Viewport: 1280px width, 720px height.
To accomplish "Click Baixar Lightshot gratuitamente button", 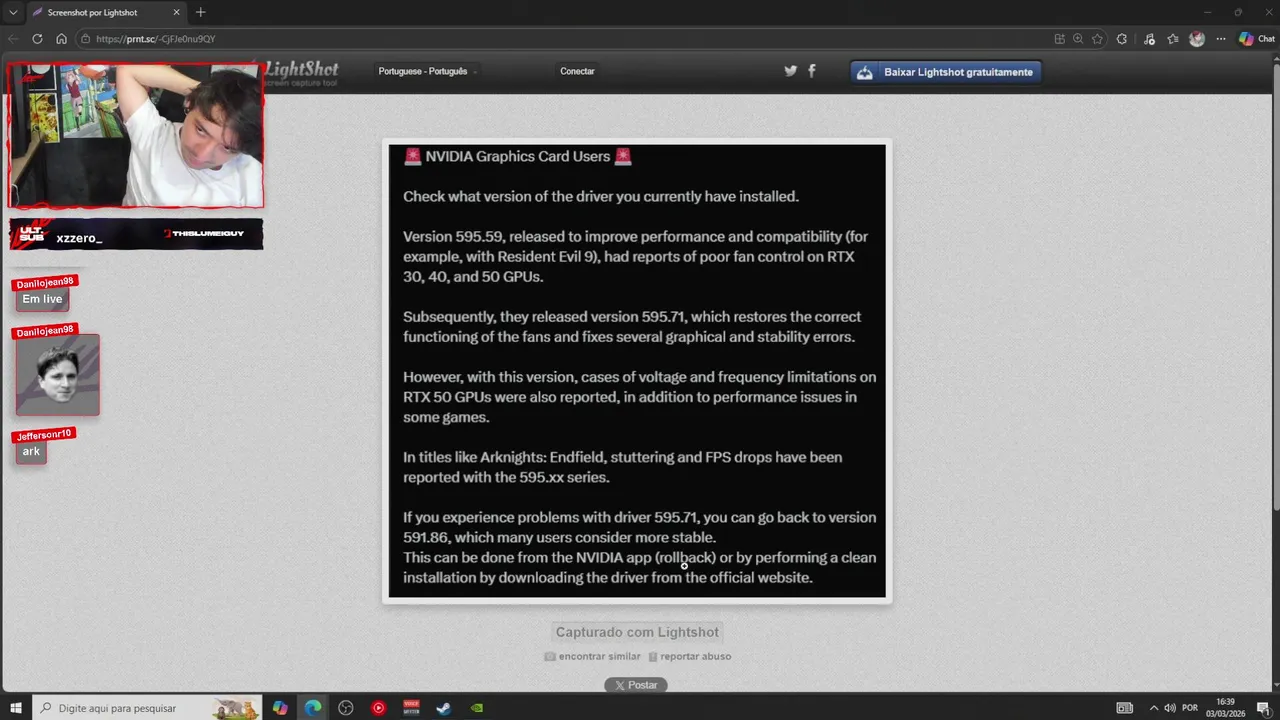I will pos(946,72).
